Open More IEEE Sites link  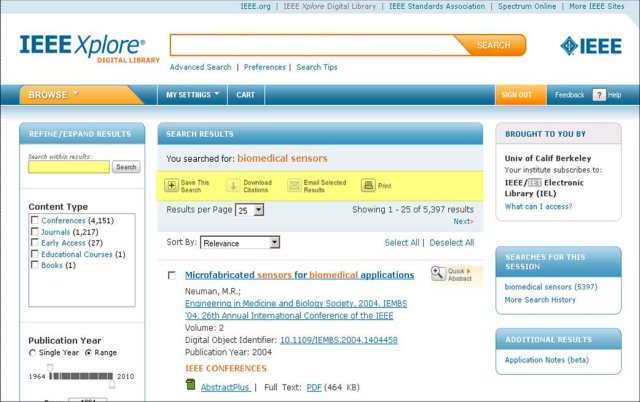point(596,6)
